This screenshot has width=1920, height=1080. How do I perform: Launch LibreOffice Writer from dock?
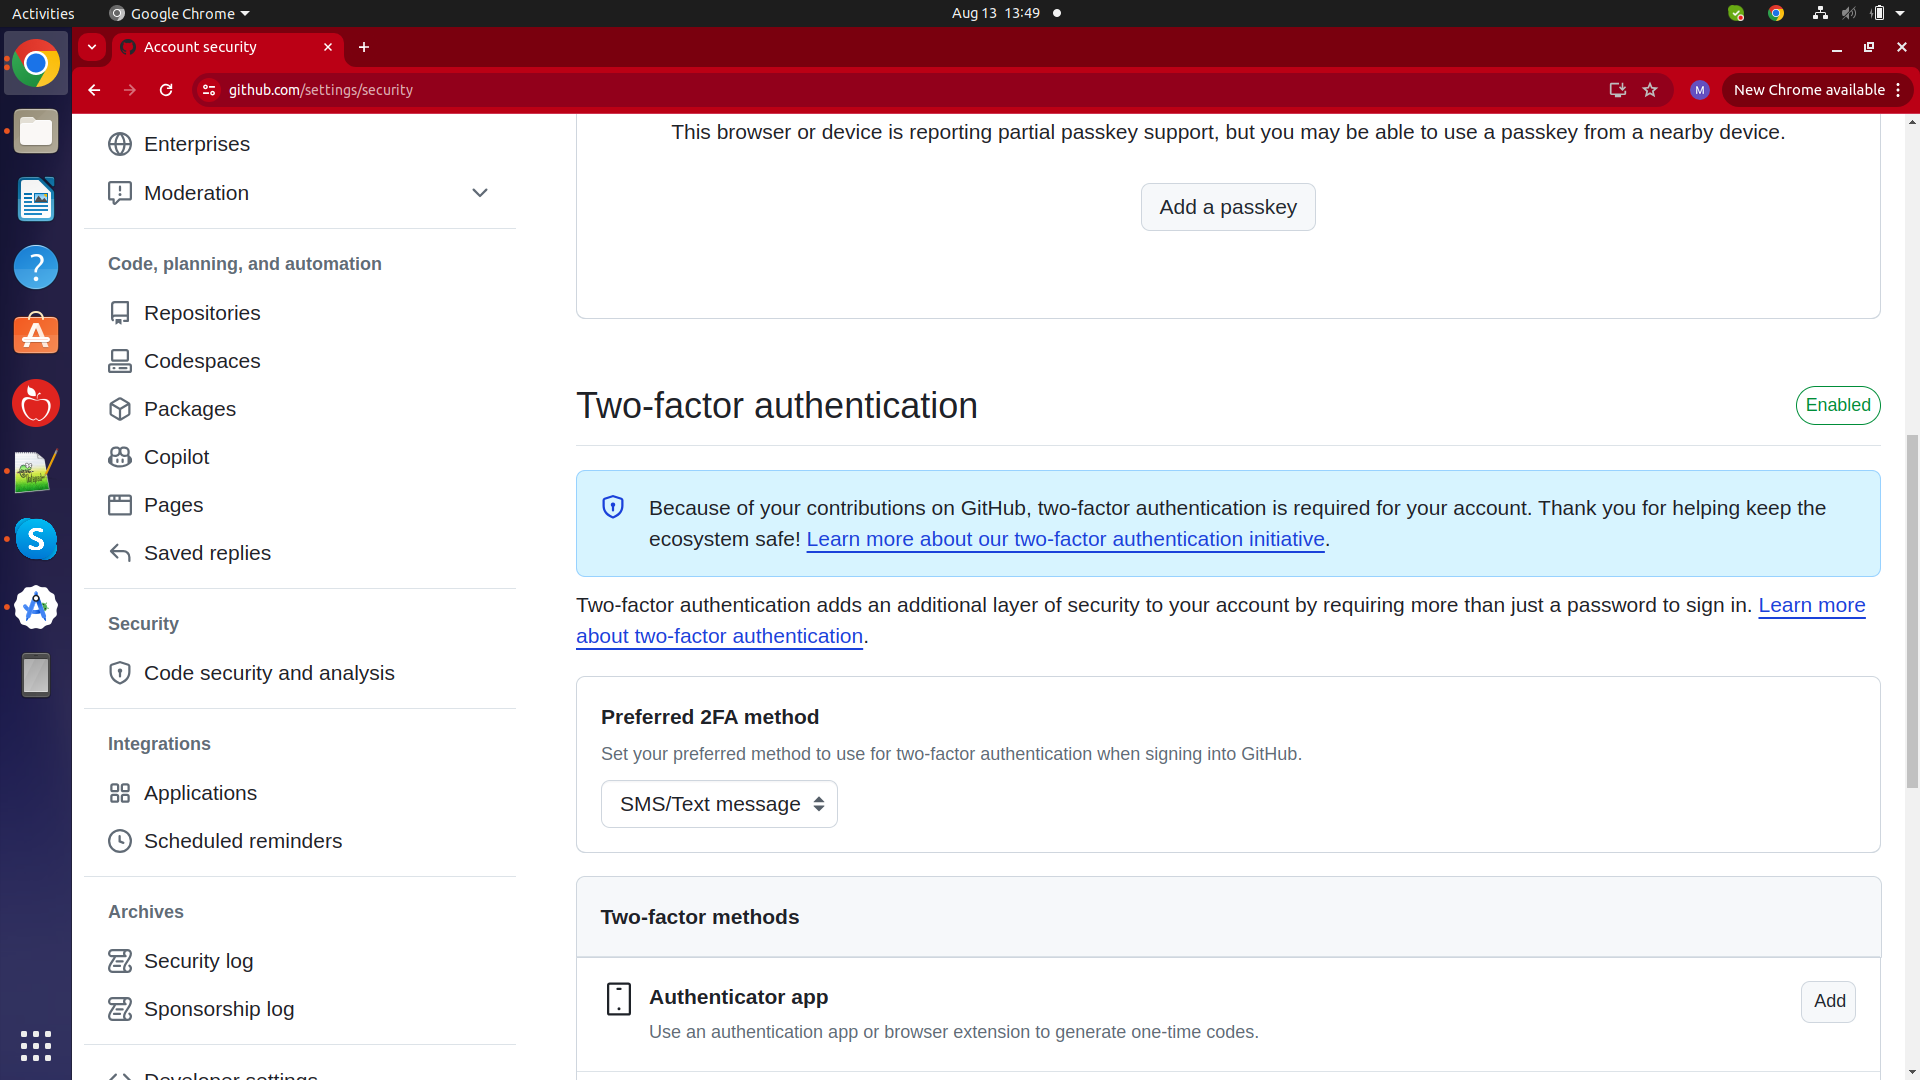[x=36, y=200]
